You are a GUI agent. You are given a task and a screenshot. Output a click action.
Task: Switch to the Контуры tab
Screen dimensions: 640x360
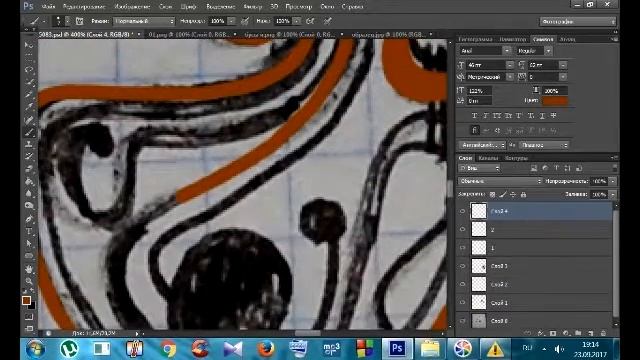pyautogui.click(x=517, y=158)
